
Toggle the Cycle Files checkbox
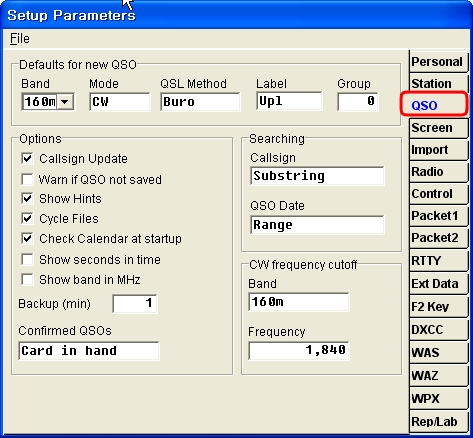coord(27,219)
